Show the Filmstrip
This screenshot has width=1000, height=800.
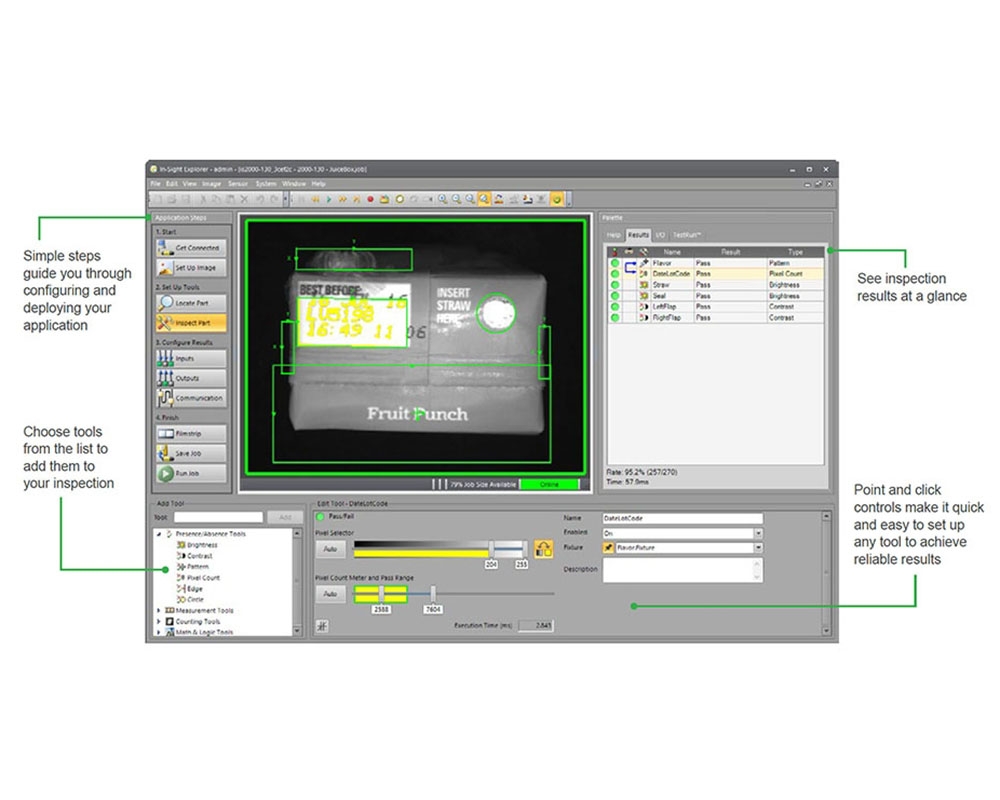click(191, 434)
